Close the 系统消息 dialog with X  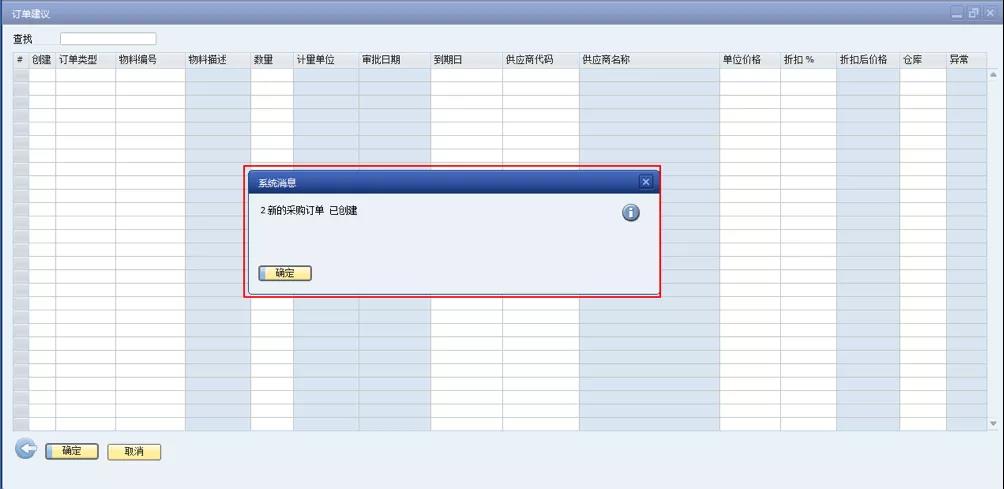645,182
